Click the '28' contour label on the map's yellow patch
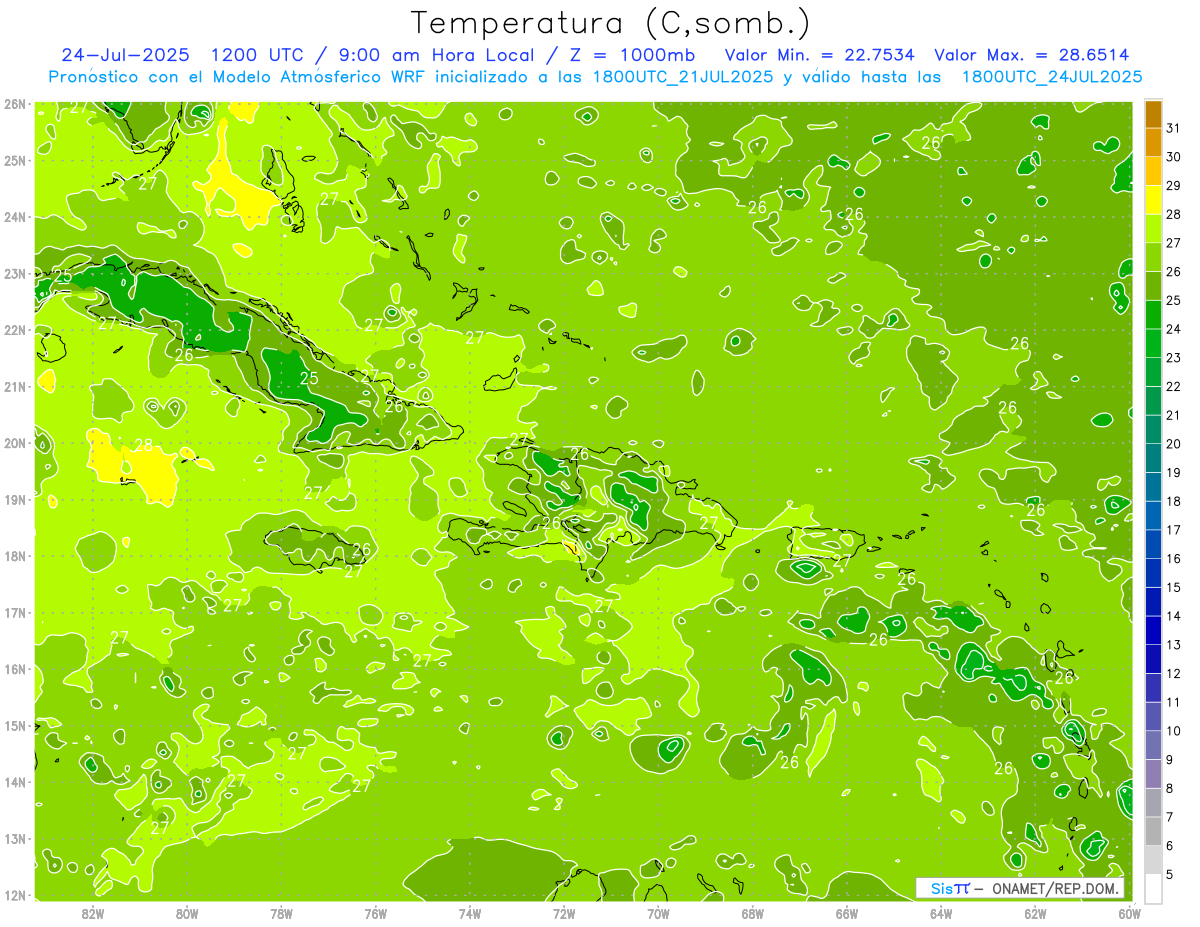1200x927 pixels. 144,446
